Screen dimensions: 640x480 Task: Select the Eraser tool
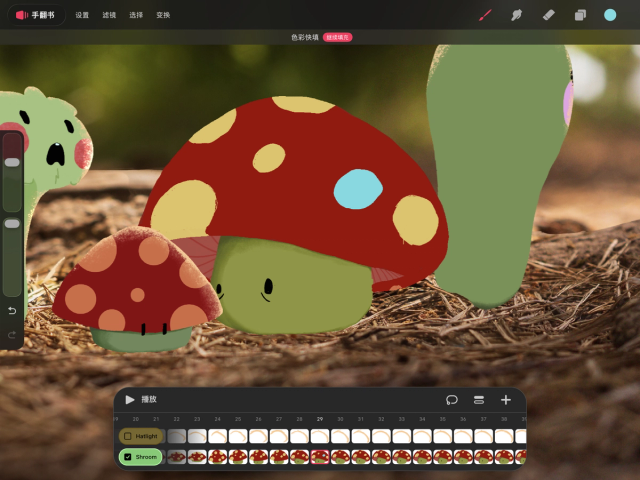click(548, 15)
